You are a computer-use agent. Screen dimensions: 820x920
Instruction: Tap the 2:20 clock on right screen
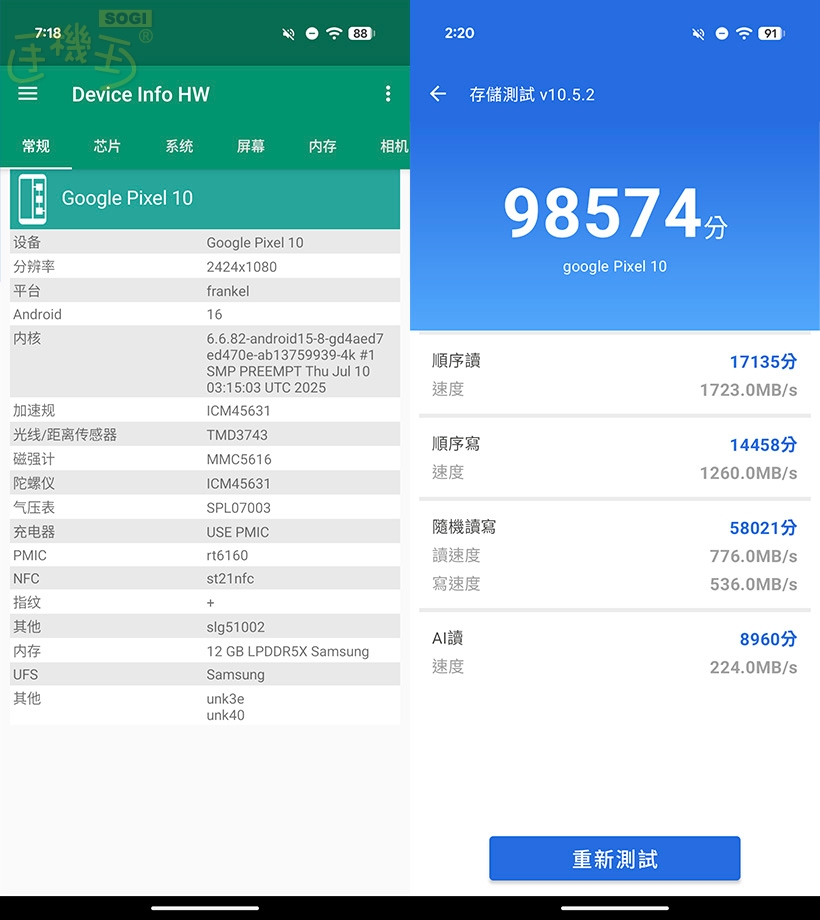tap(459, 33)
